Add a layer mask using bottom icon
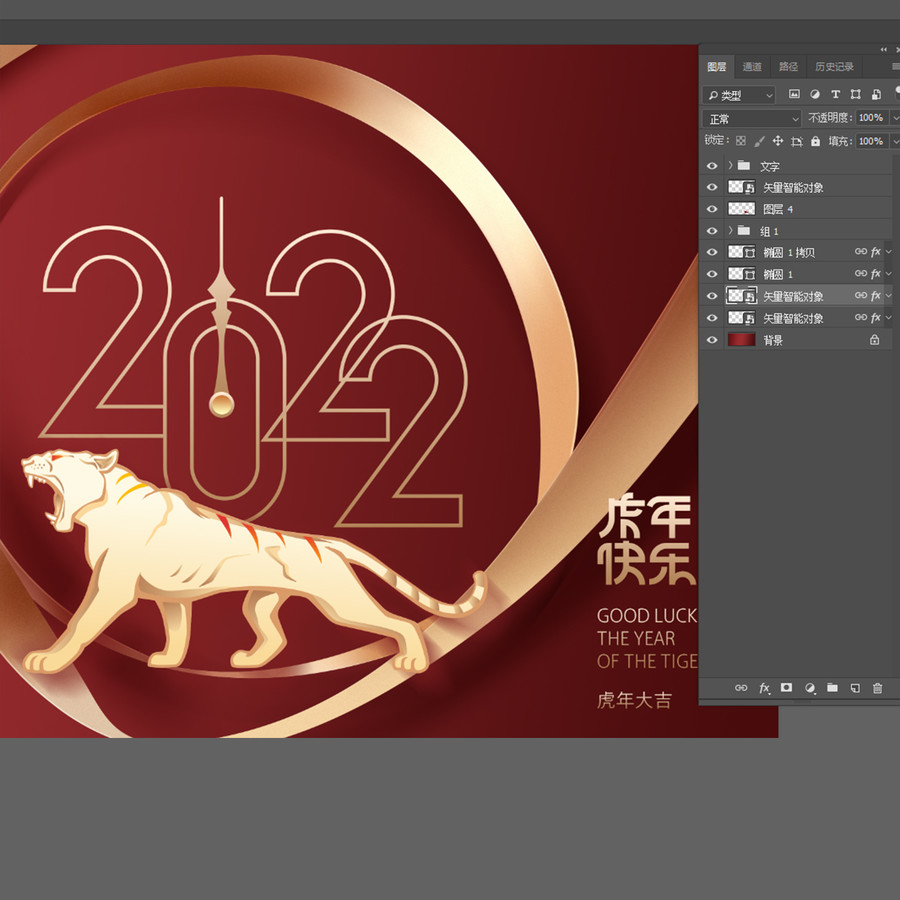The height and width of the screenshot is (900, 900). point(786,688)
